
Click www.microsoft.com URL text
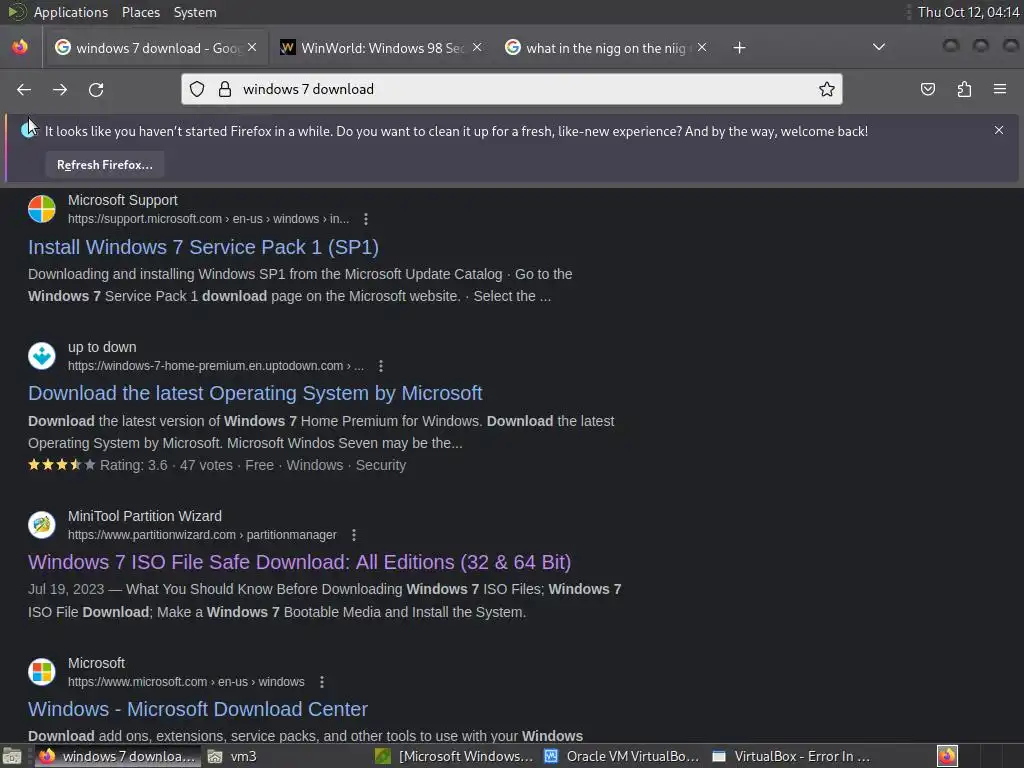tap(186, 682)
